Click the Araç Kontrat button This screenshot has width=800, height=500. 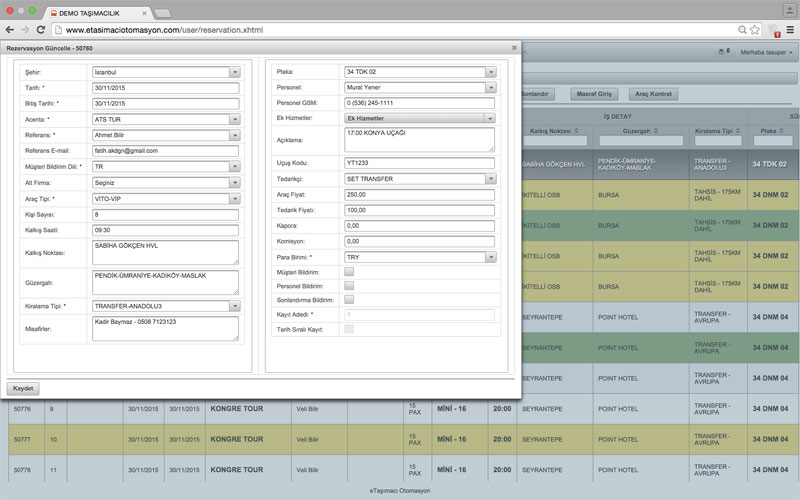654,94
